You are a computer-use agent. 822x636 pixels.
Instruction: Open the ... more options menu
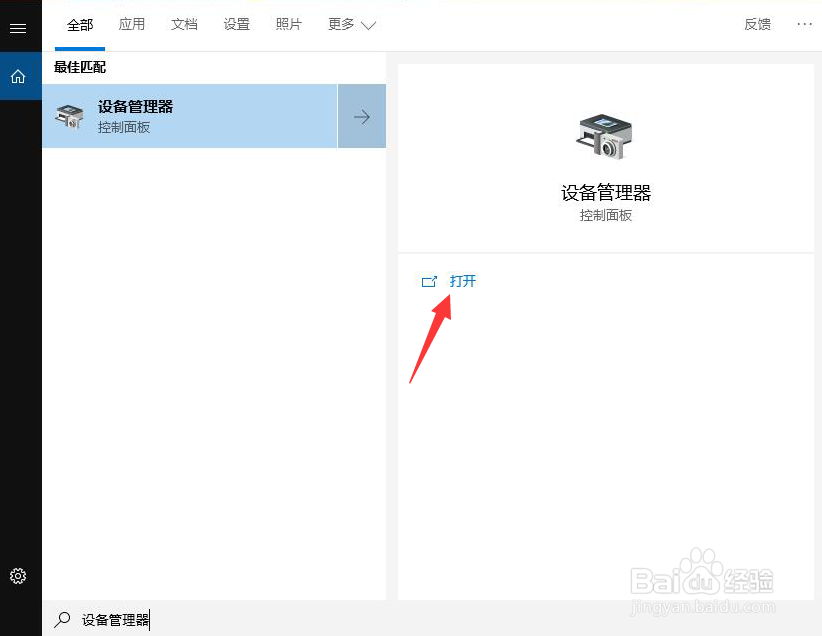804,24
